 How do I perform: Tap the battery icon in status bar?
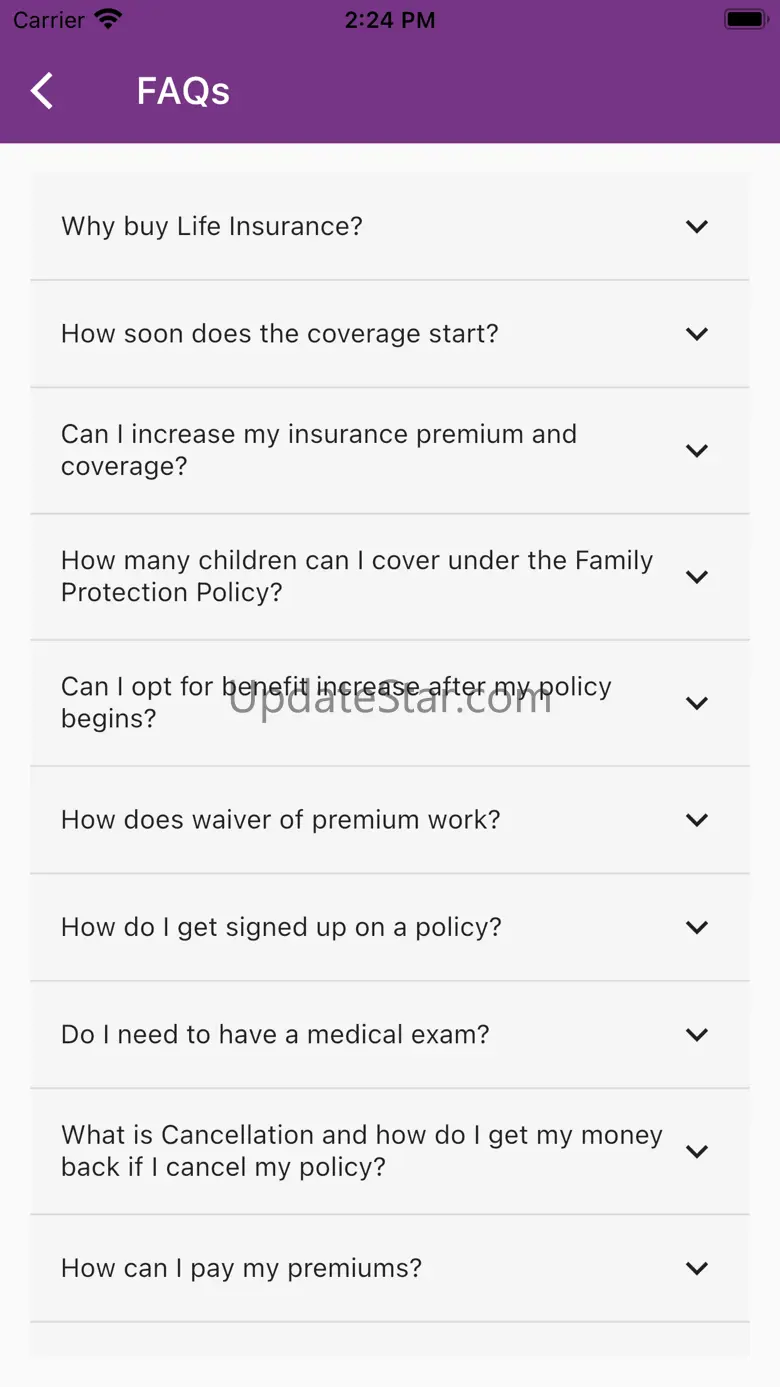[x=745, y=20]
